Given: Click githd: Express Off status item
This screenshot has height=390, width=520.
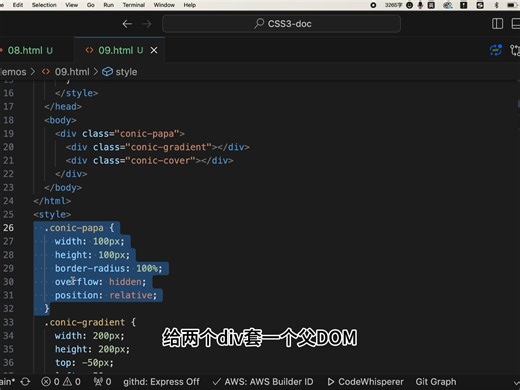Looking at the screenshot, I should click(x=161, y=382).
